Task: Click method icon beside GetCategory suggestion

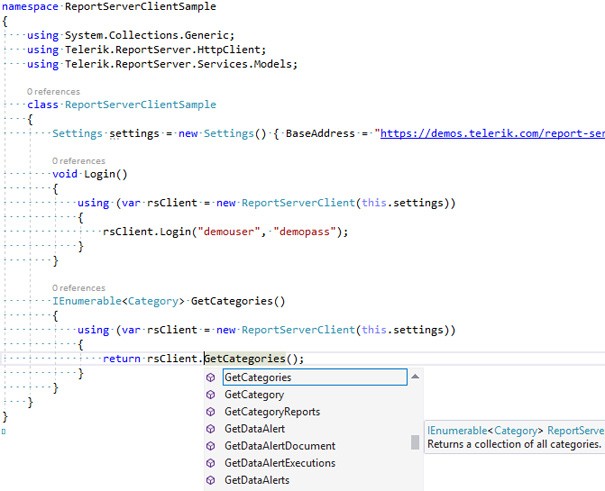Action: (211, 394)
